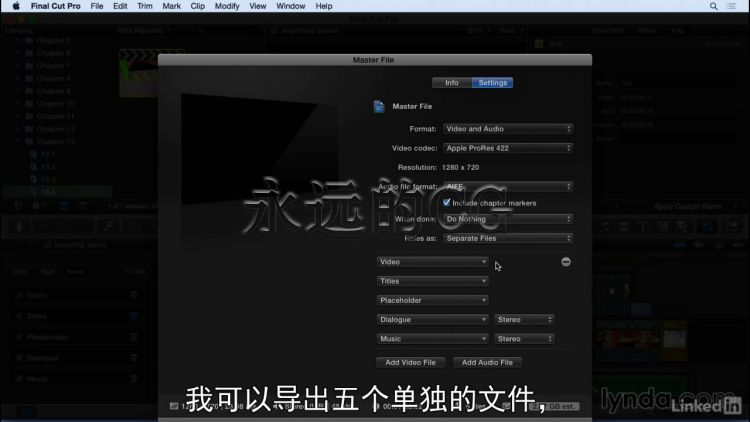This screenshot has width=750, height=422.
Task: Open the Window menu
Action: (x=290, y=6)
